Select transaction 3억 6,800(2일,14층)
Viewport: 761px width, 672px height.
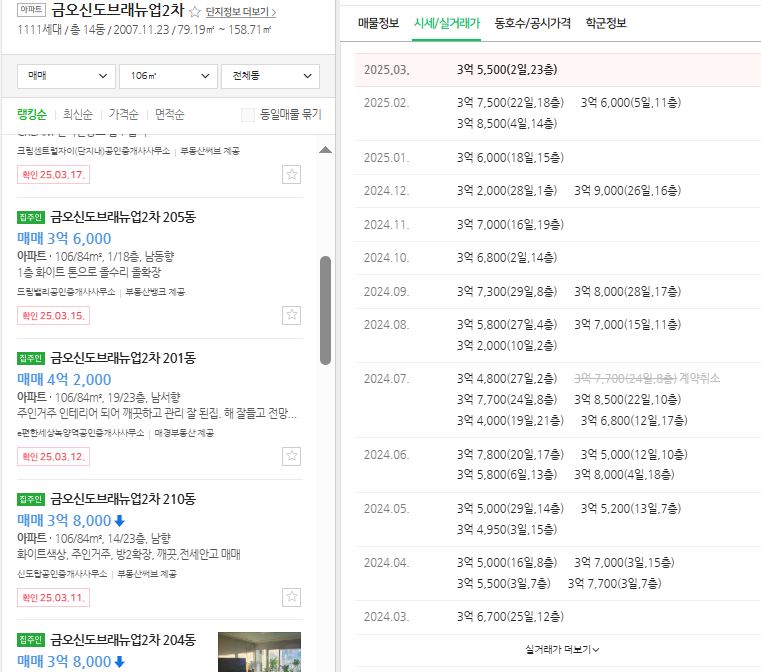coord(507,258)
